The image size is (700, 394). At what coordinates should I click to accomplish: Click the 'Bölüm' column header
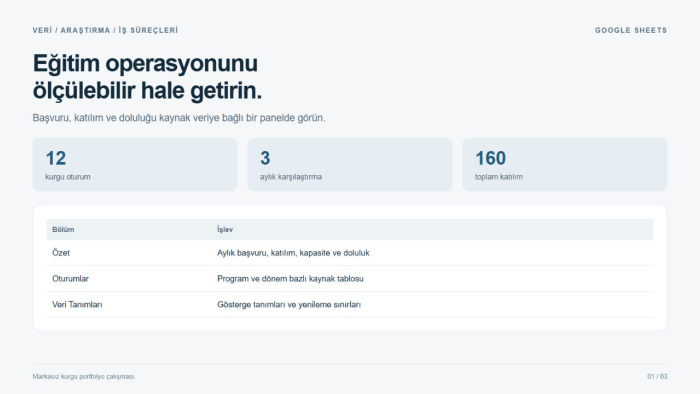63,229
